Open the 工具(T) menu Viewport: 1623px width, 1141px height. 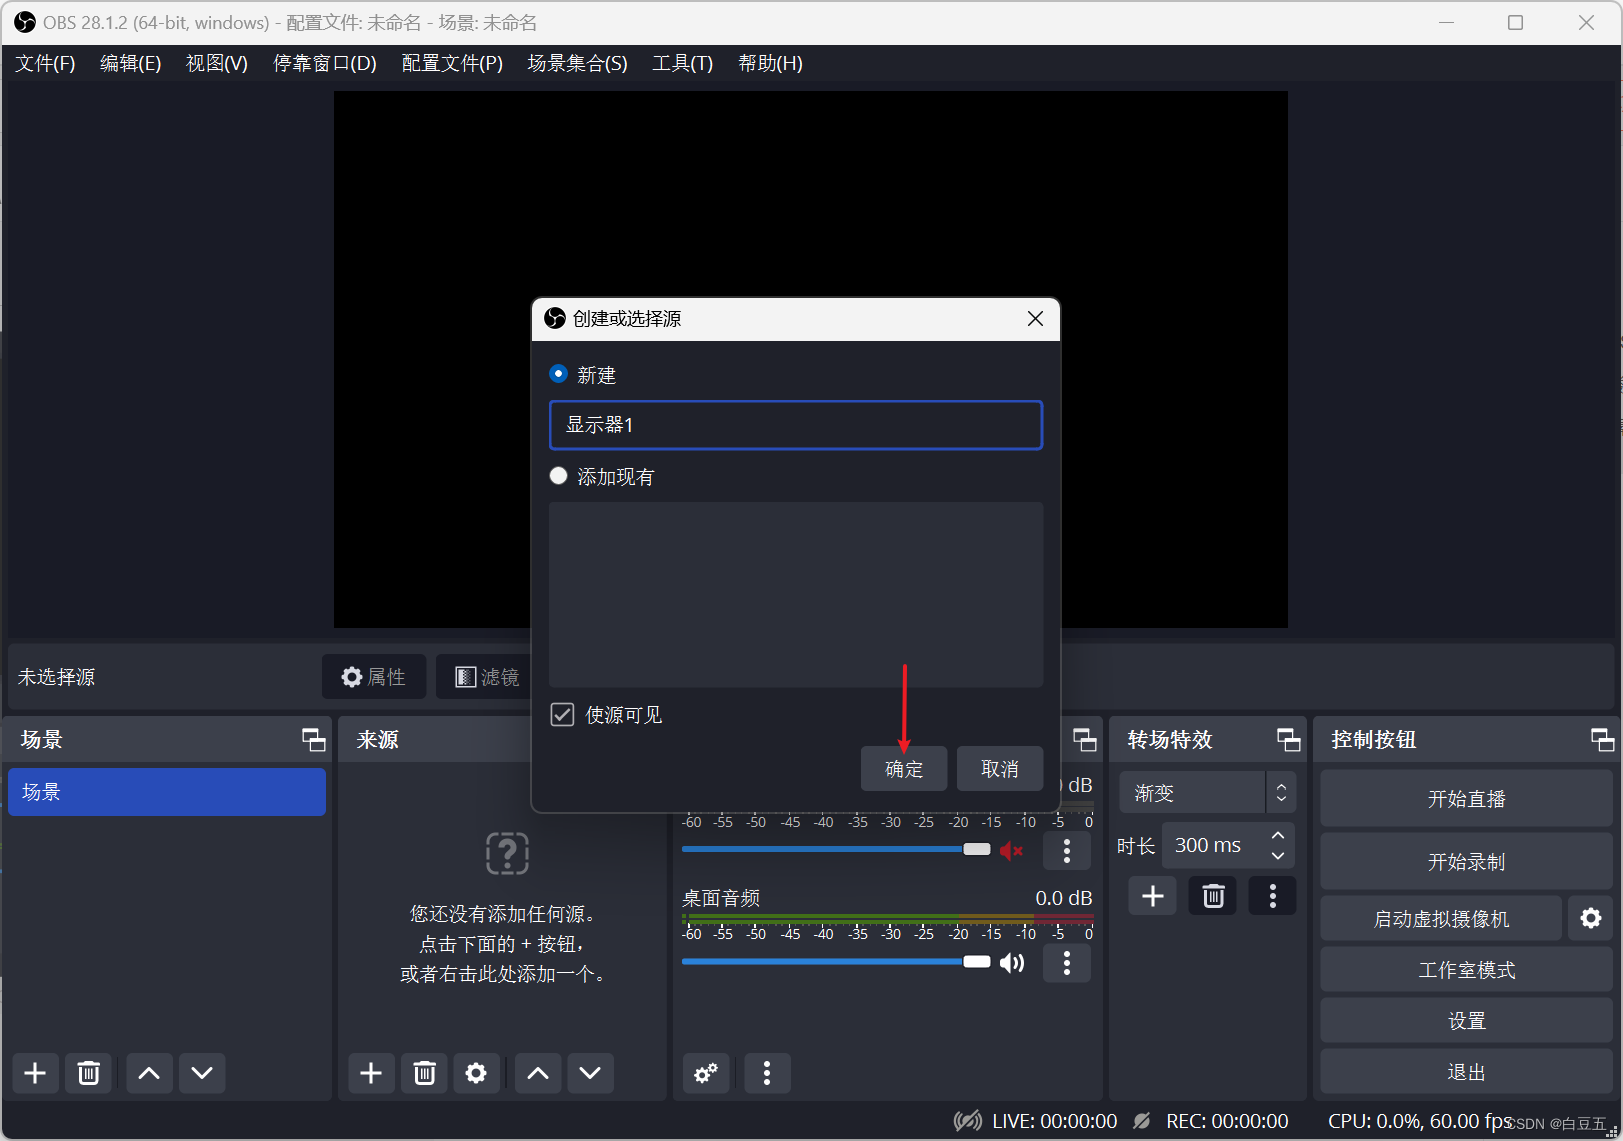point(683,63)
